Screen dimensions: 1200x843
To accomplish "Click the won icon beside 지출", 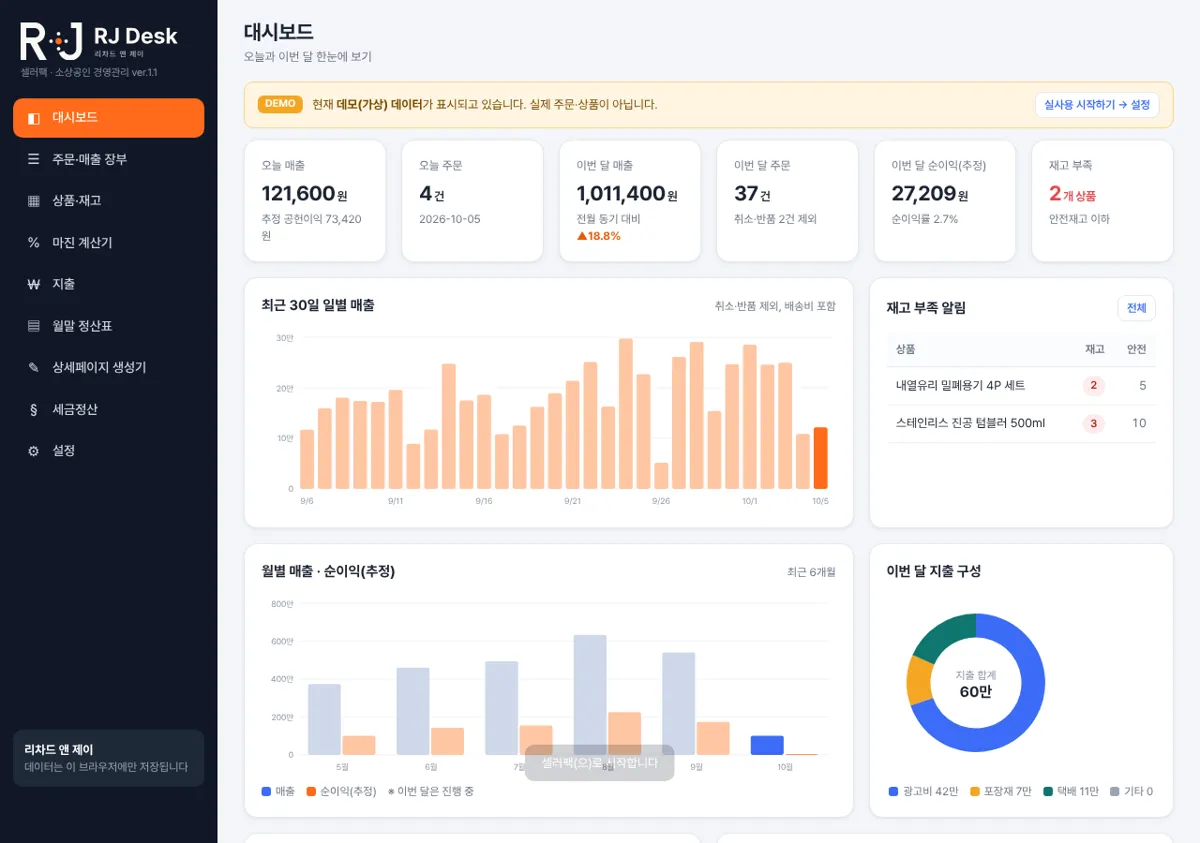I will [34, 284].
